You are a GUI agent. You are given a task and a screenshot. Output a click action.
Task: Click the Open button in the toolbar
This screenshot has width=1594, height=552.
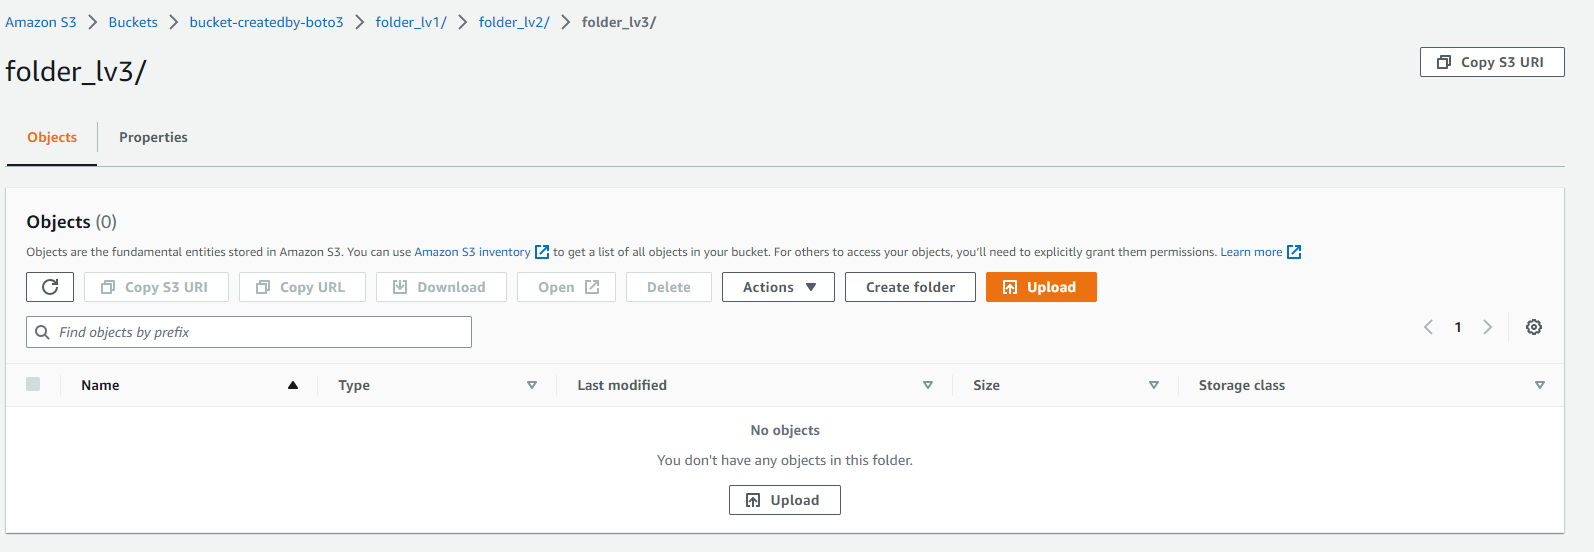coord(566,287)
